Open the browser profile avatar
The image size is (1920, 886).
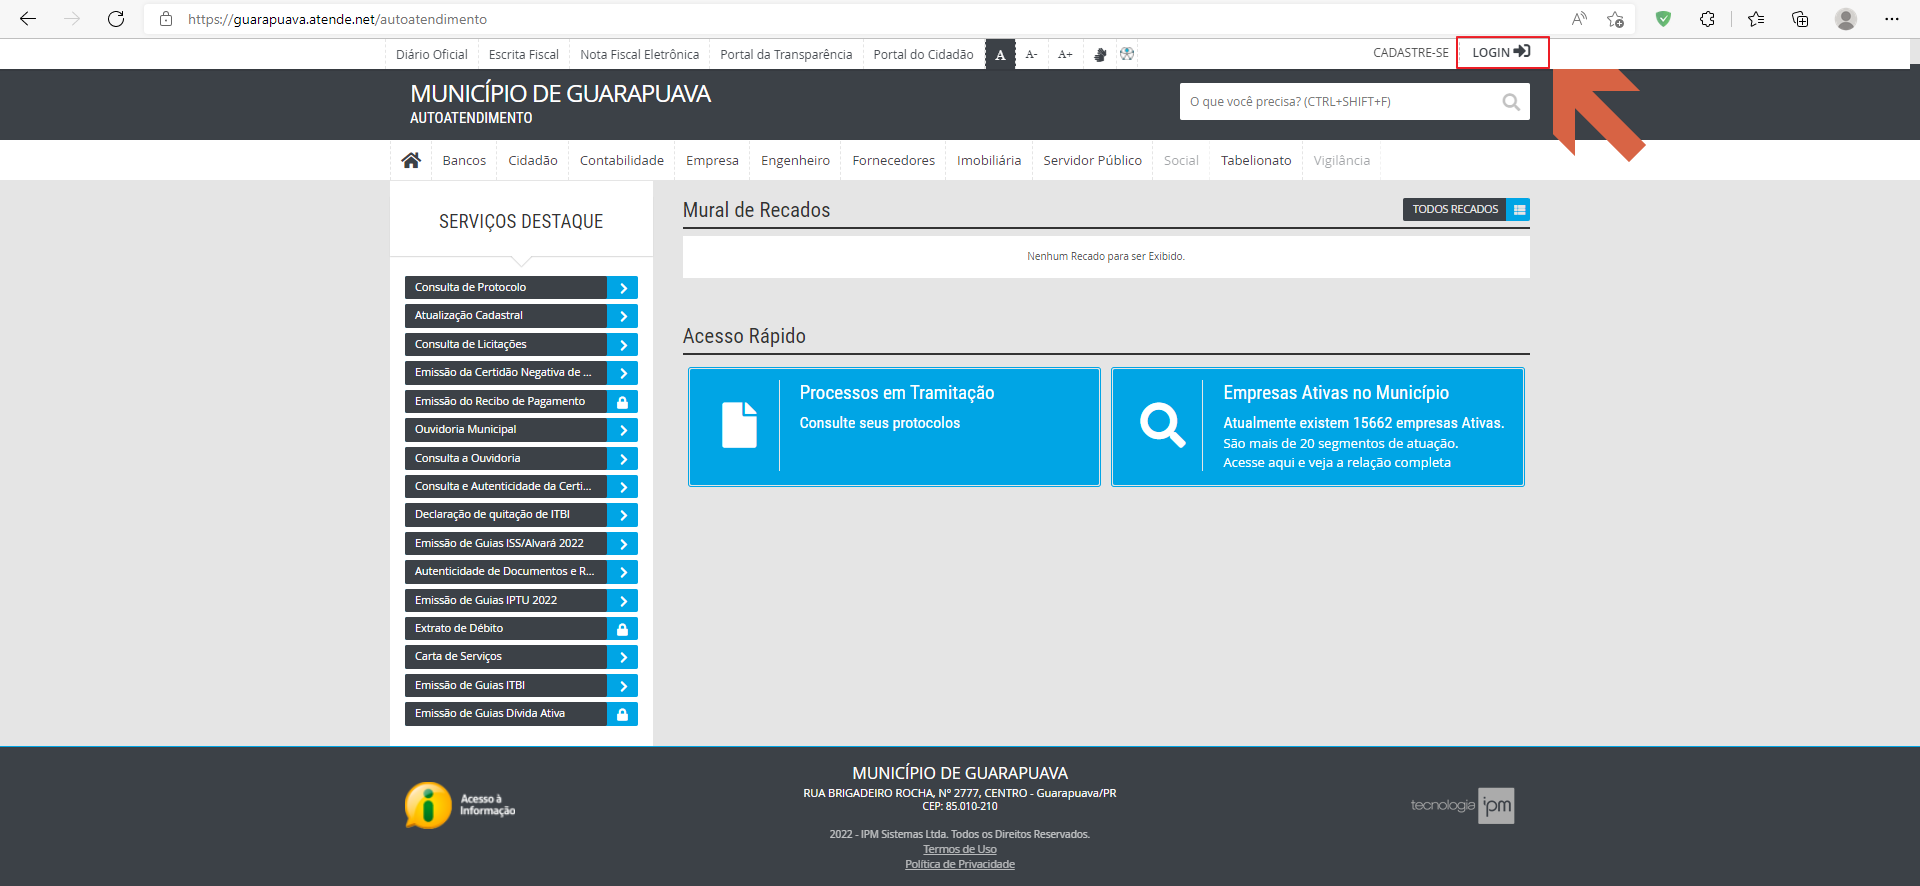[x=1846, y=19]
